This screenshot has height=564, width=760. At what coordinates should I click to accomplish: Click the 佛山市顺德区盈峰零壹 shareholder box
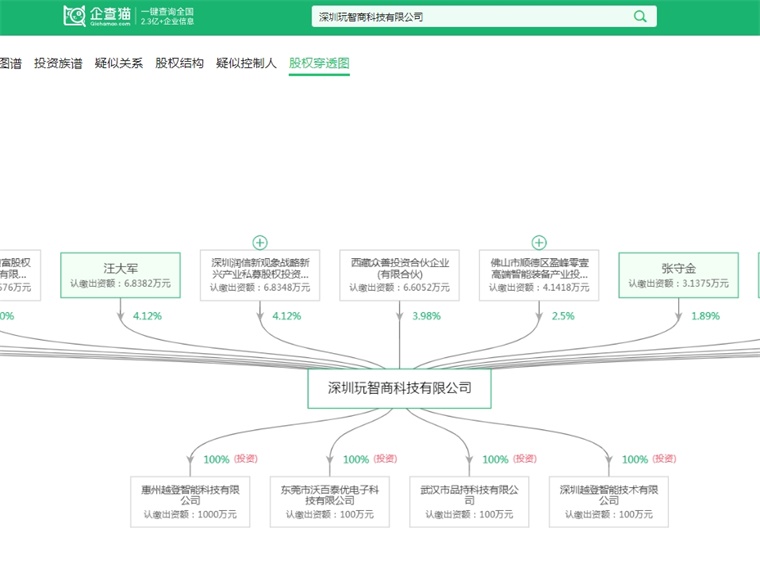click(539, 276)
